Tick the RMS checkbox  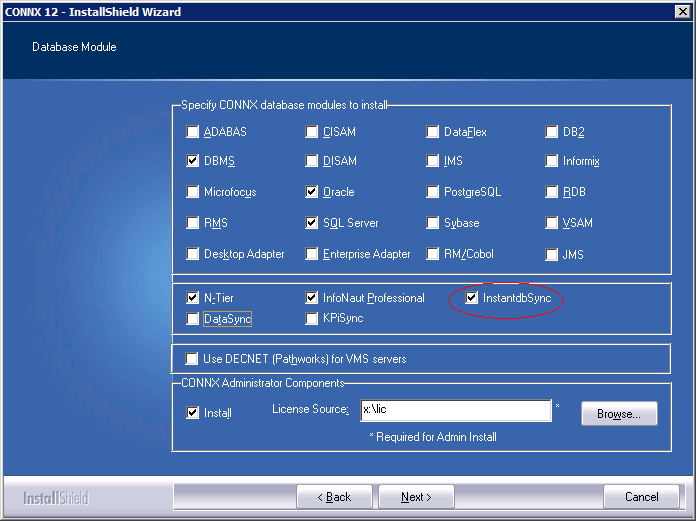coord(192,222)
